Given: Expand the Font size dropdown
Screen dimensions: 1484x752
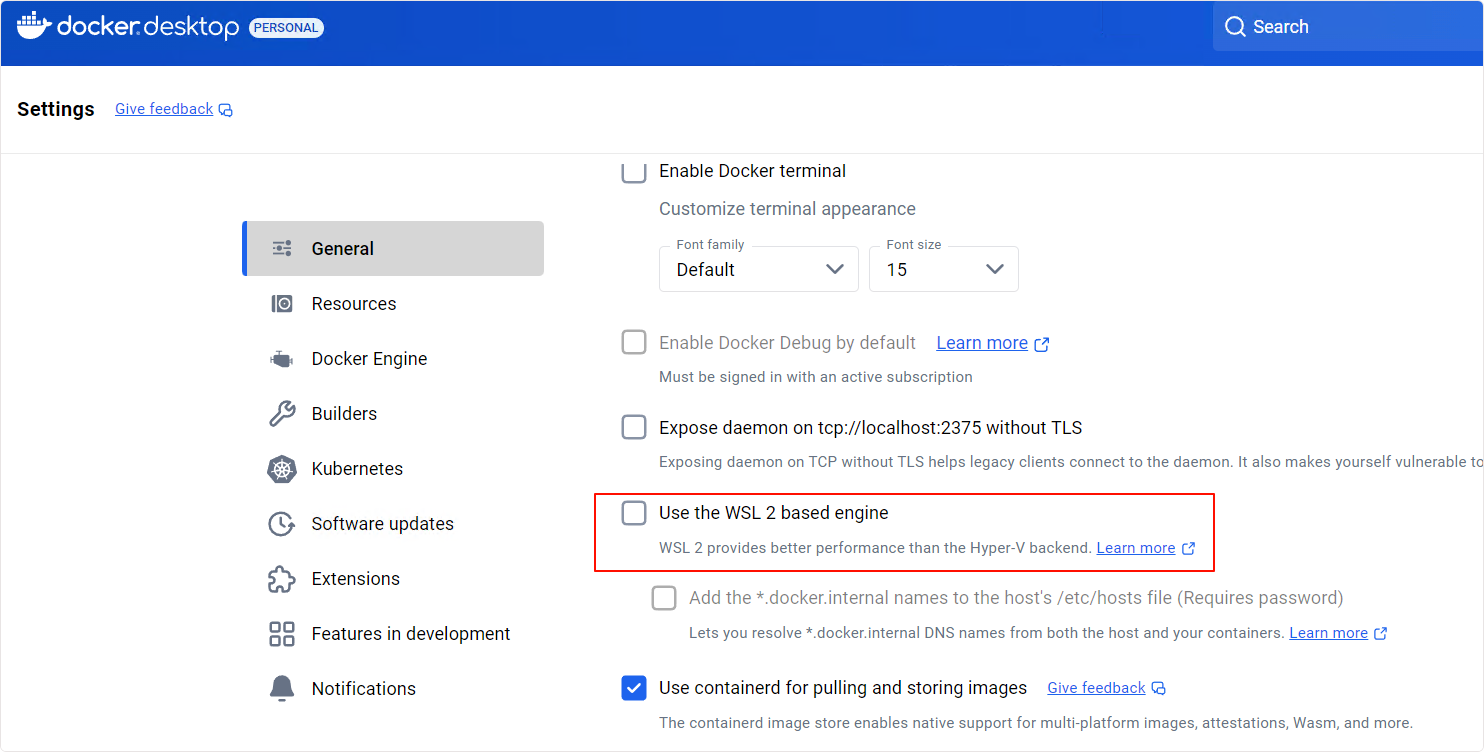Looking at the screenshot, I should click(x=943, y=269).
